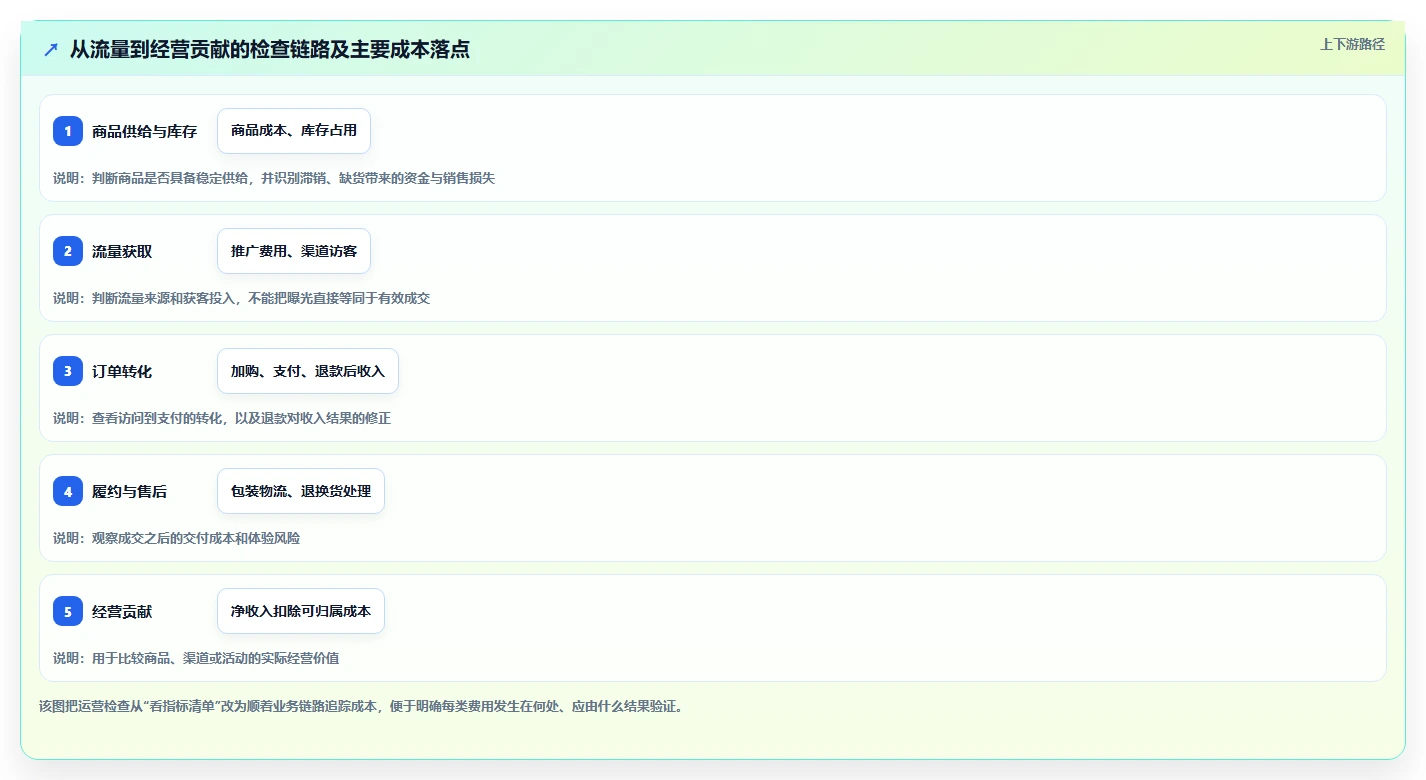
Task: Click the step 3 number badge
Action: point(68,371)
